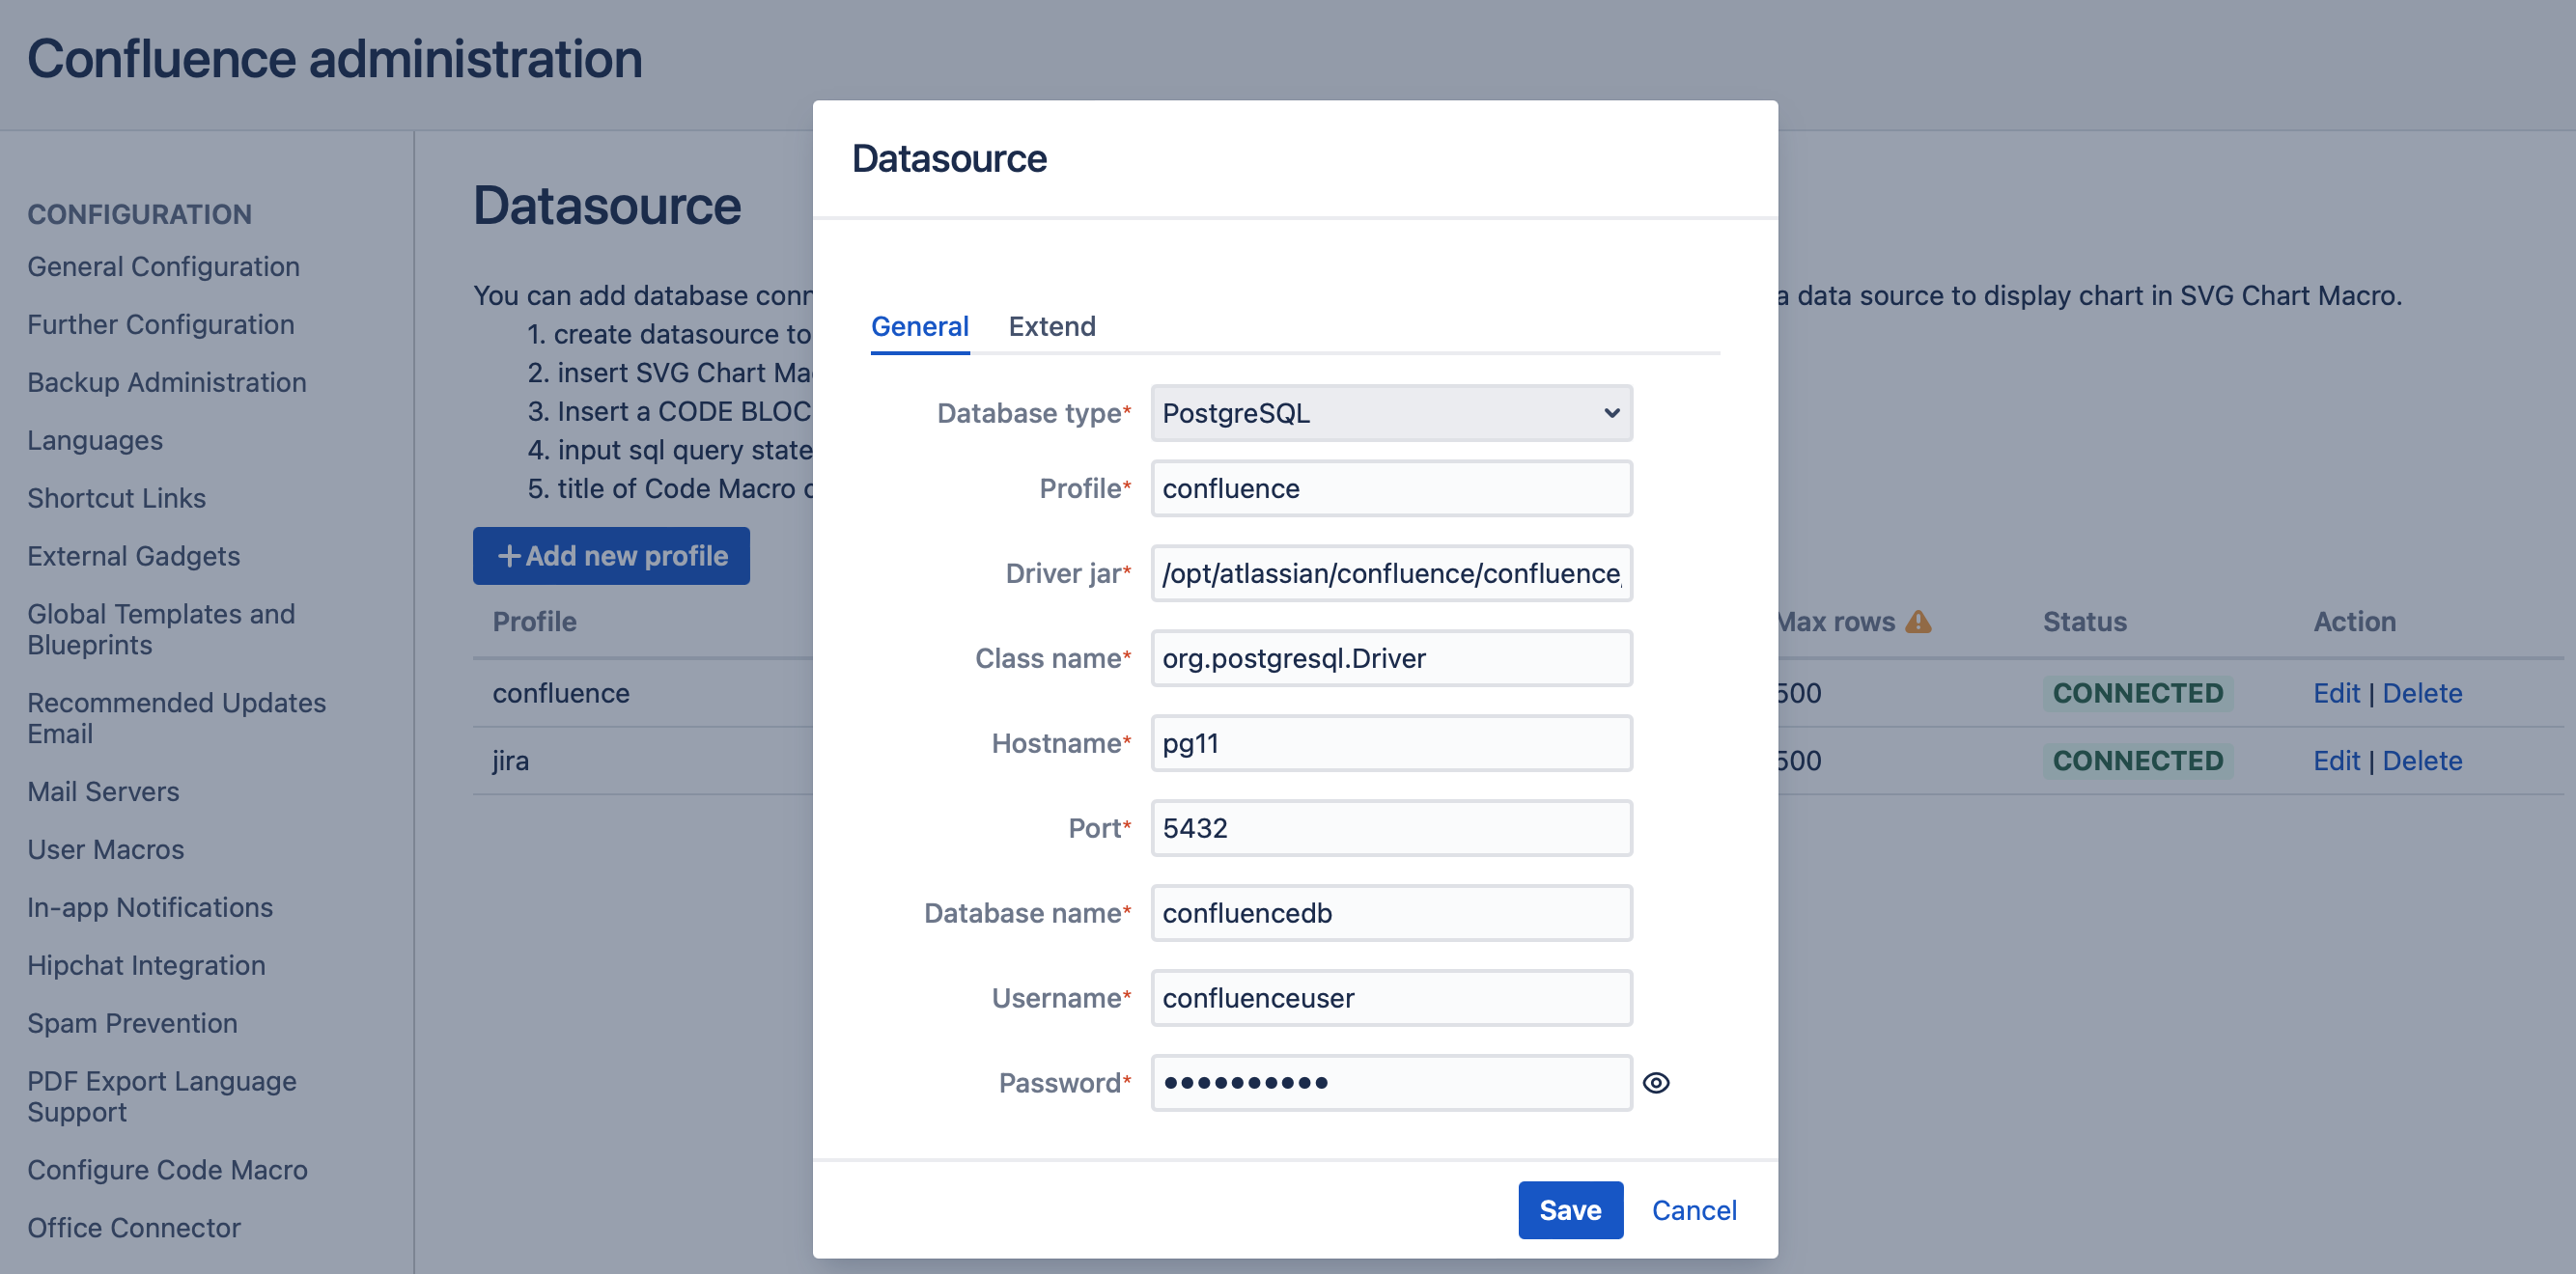The image size is (2576, 1274).
Task: Open Mail Servers in sidebar
Action: 103,791
